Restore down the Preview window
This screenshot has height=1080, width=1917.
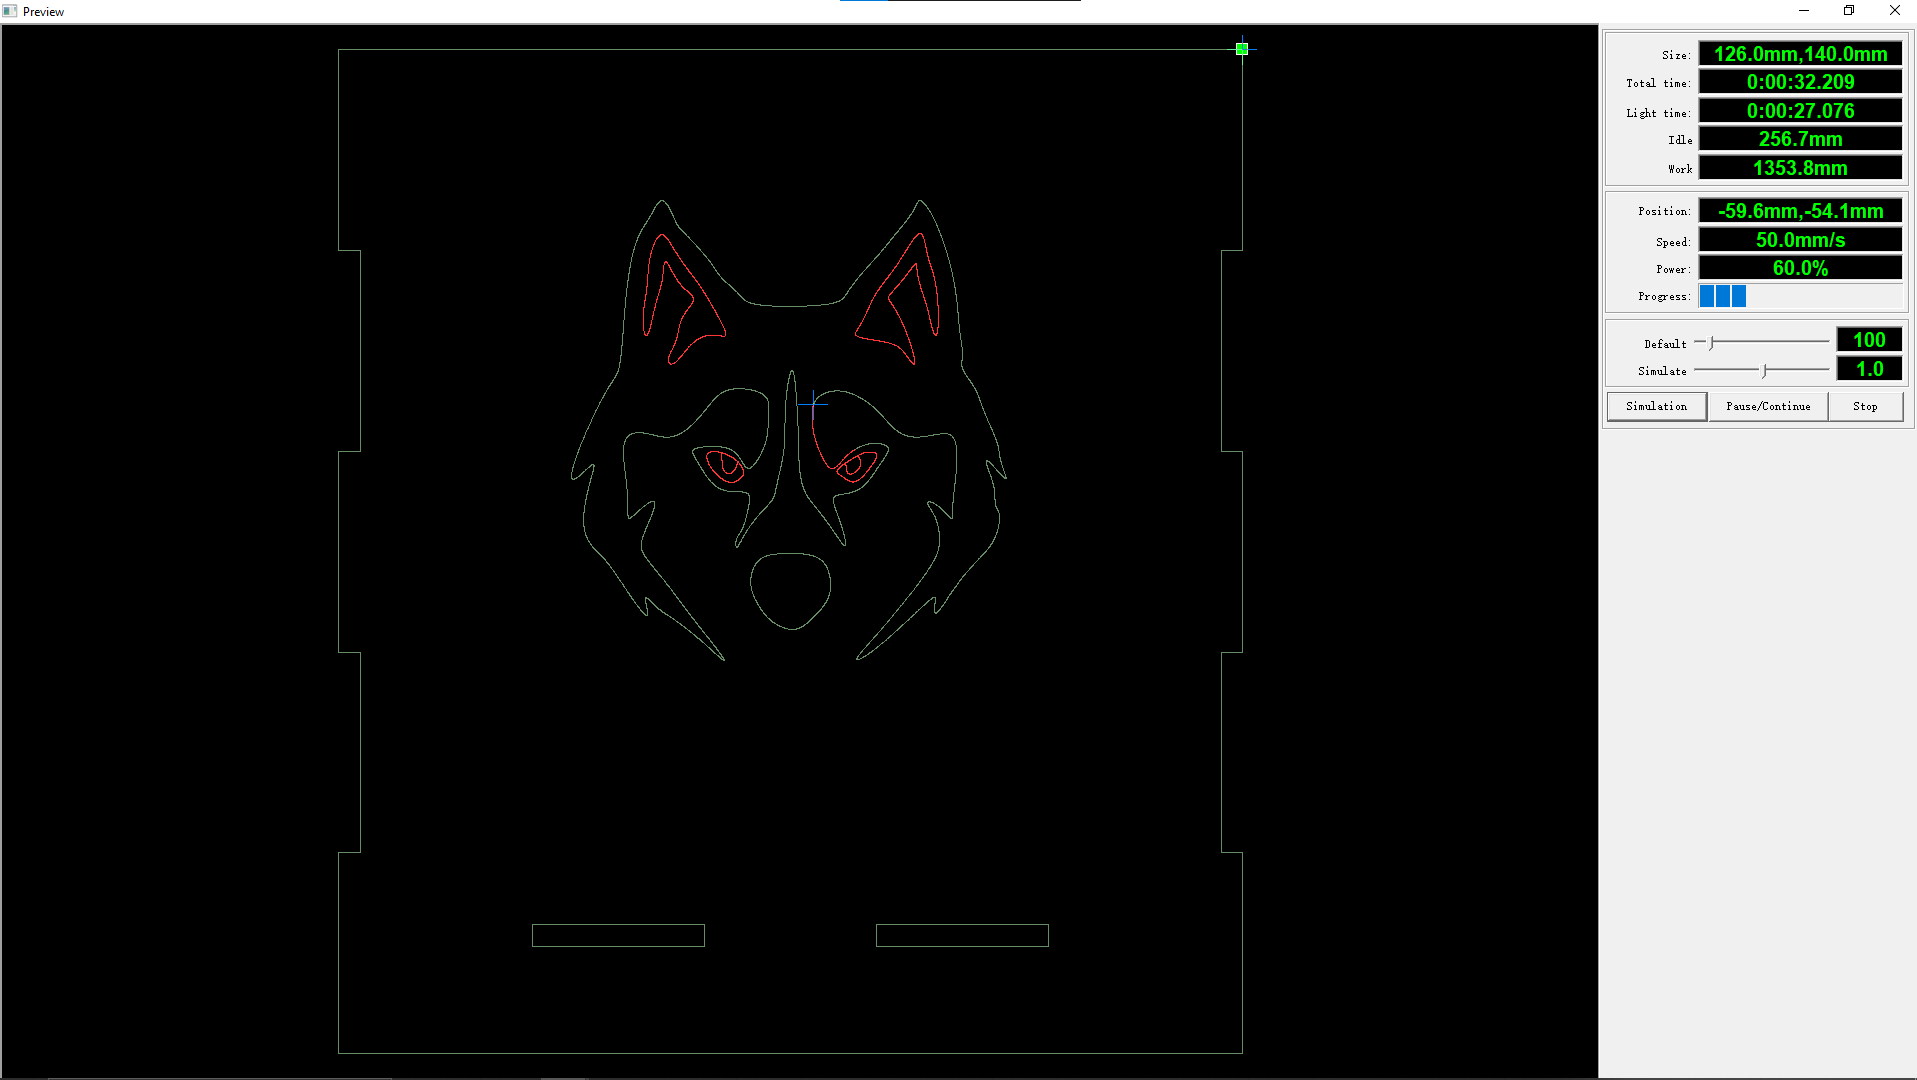click(1849, 11)
